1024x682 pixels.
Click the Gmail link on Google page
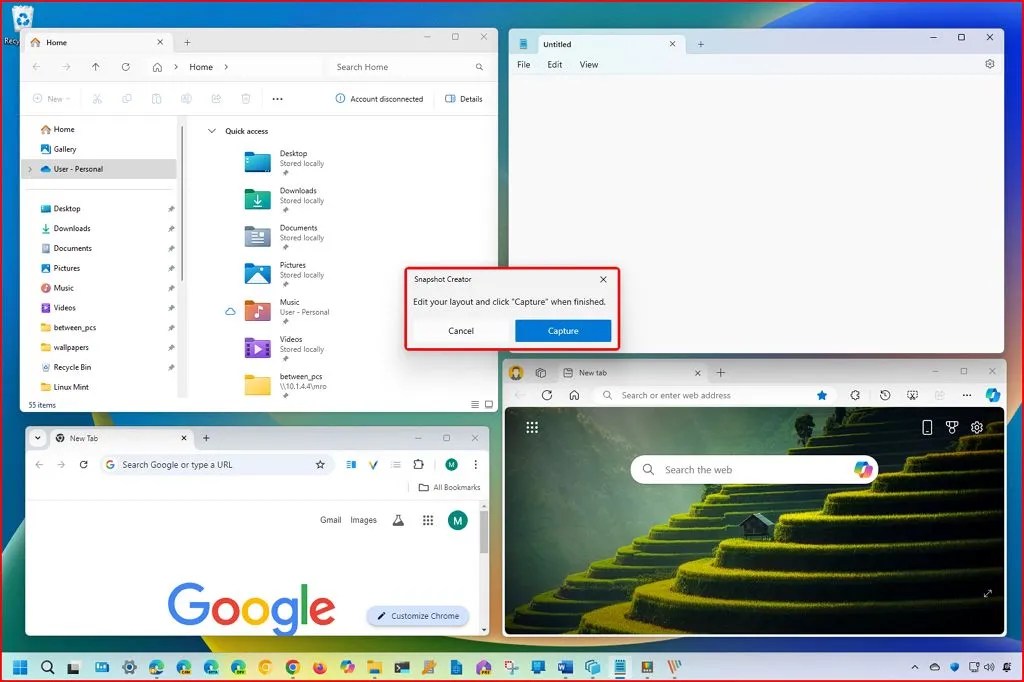point(330,520)
